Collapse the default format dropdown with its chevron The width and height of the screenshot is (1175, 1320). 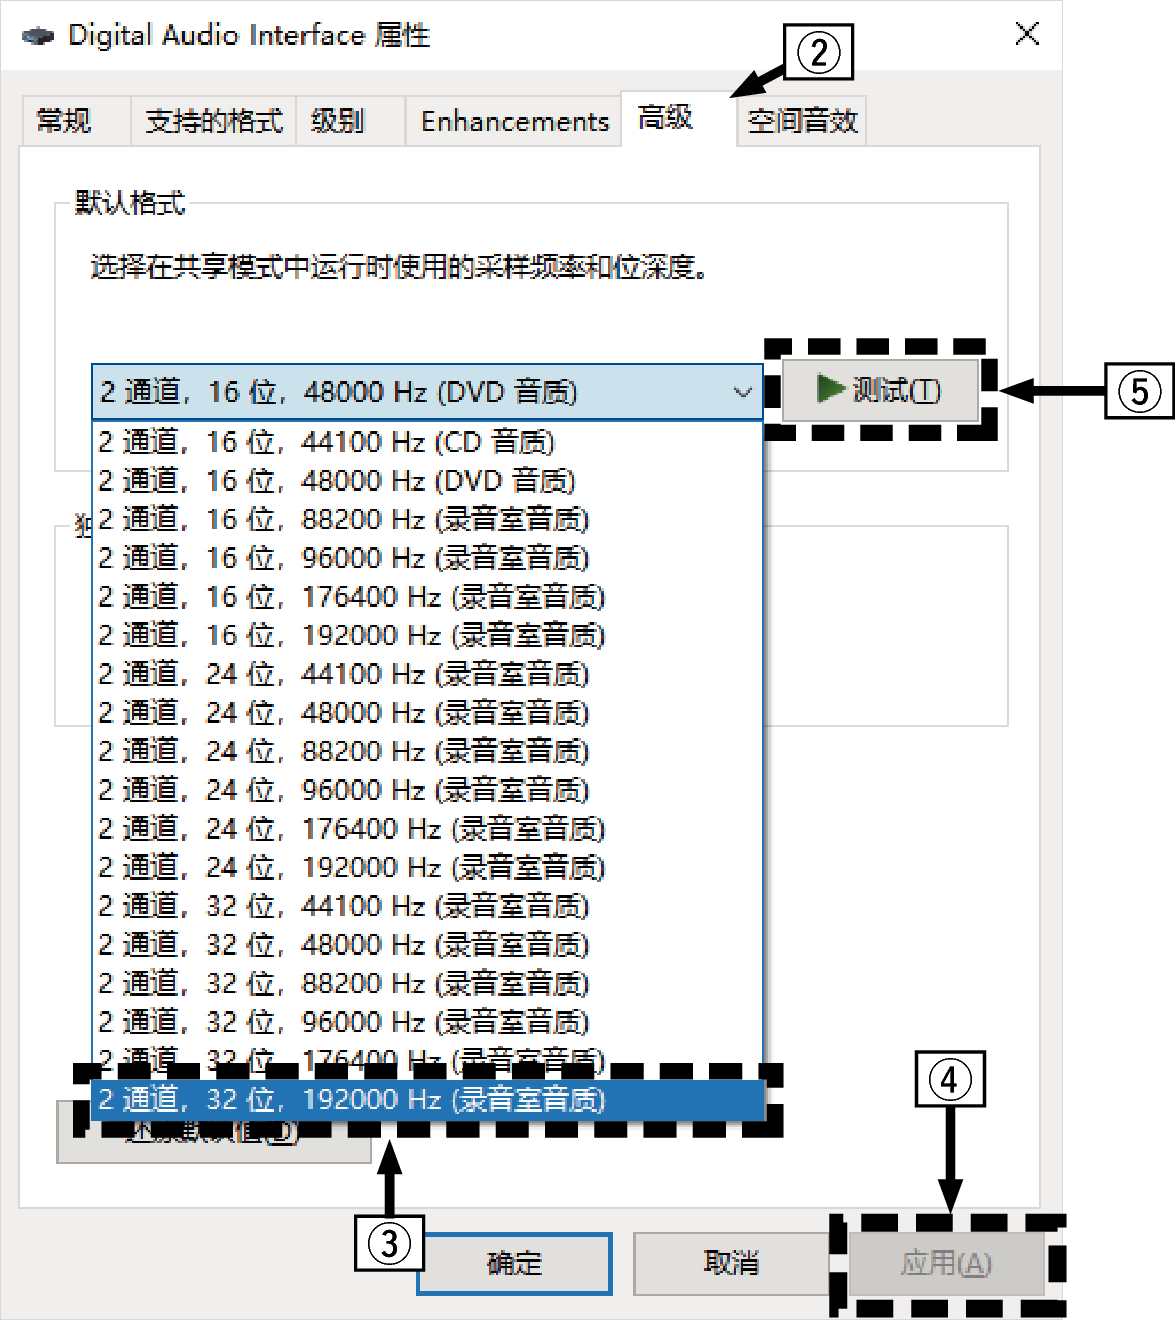(x=741, y=392)
